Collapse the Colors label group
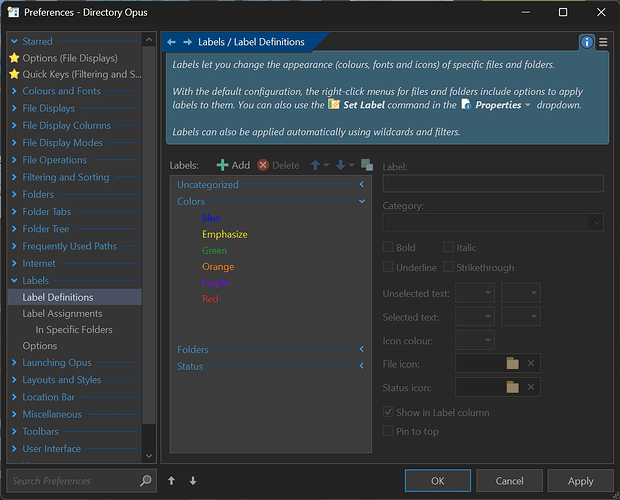Image resolution: width=620 pixels, height=500 pixels. [x=362, y=201]
